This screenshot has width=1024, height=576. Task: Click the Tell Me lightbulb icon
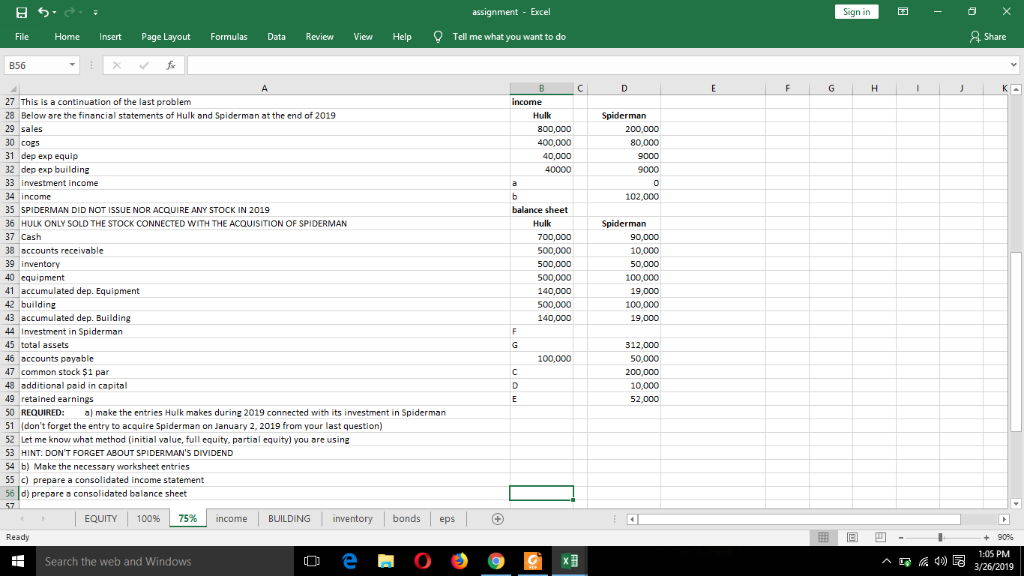pyautogui.click(x=436, y=36)
